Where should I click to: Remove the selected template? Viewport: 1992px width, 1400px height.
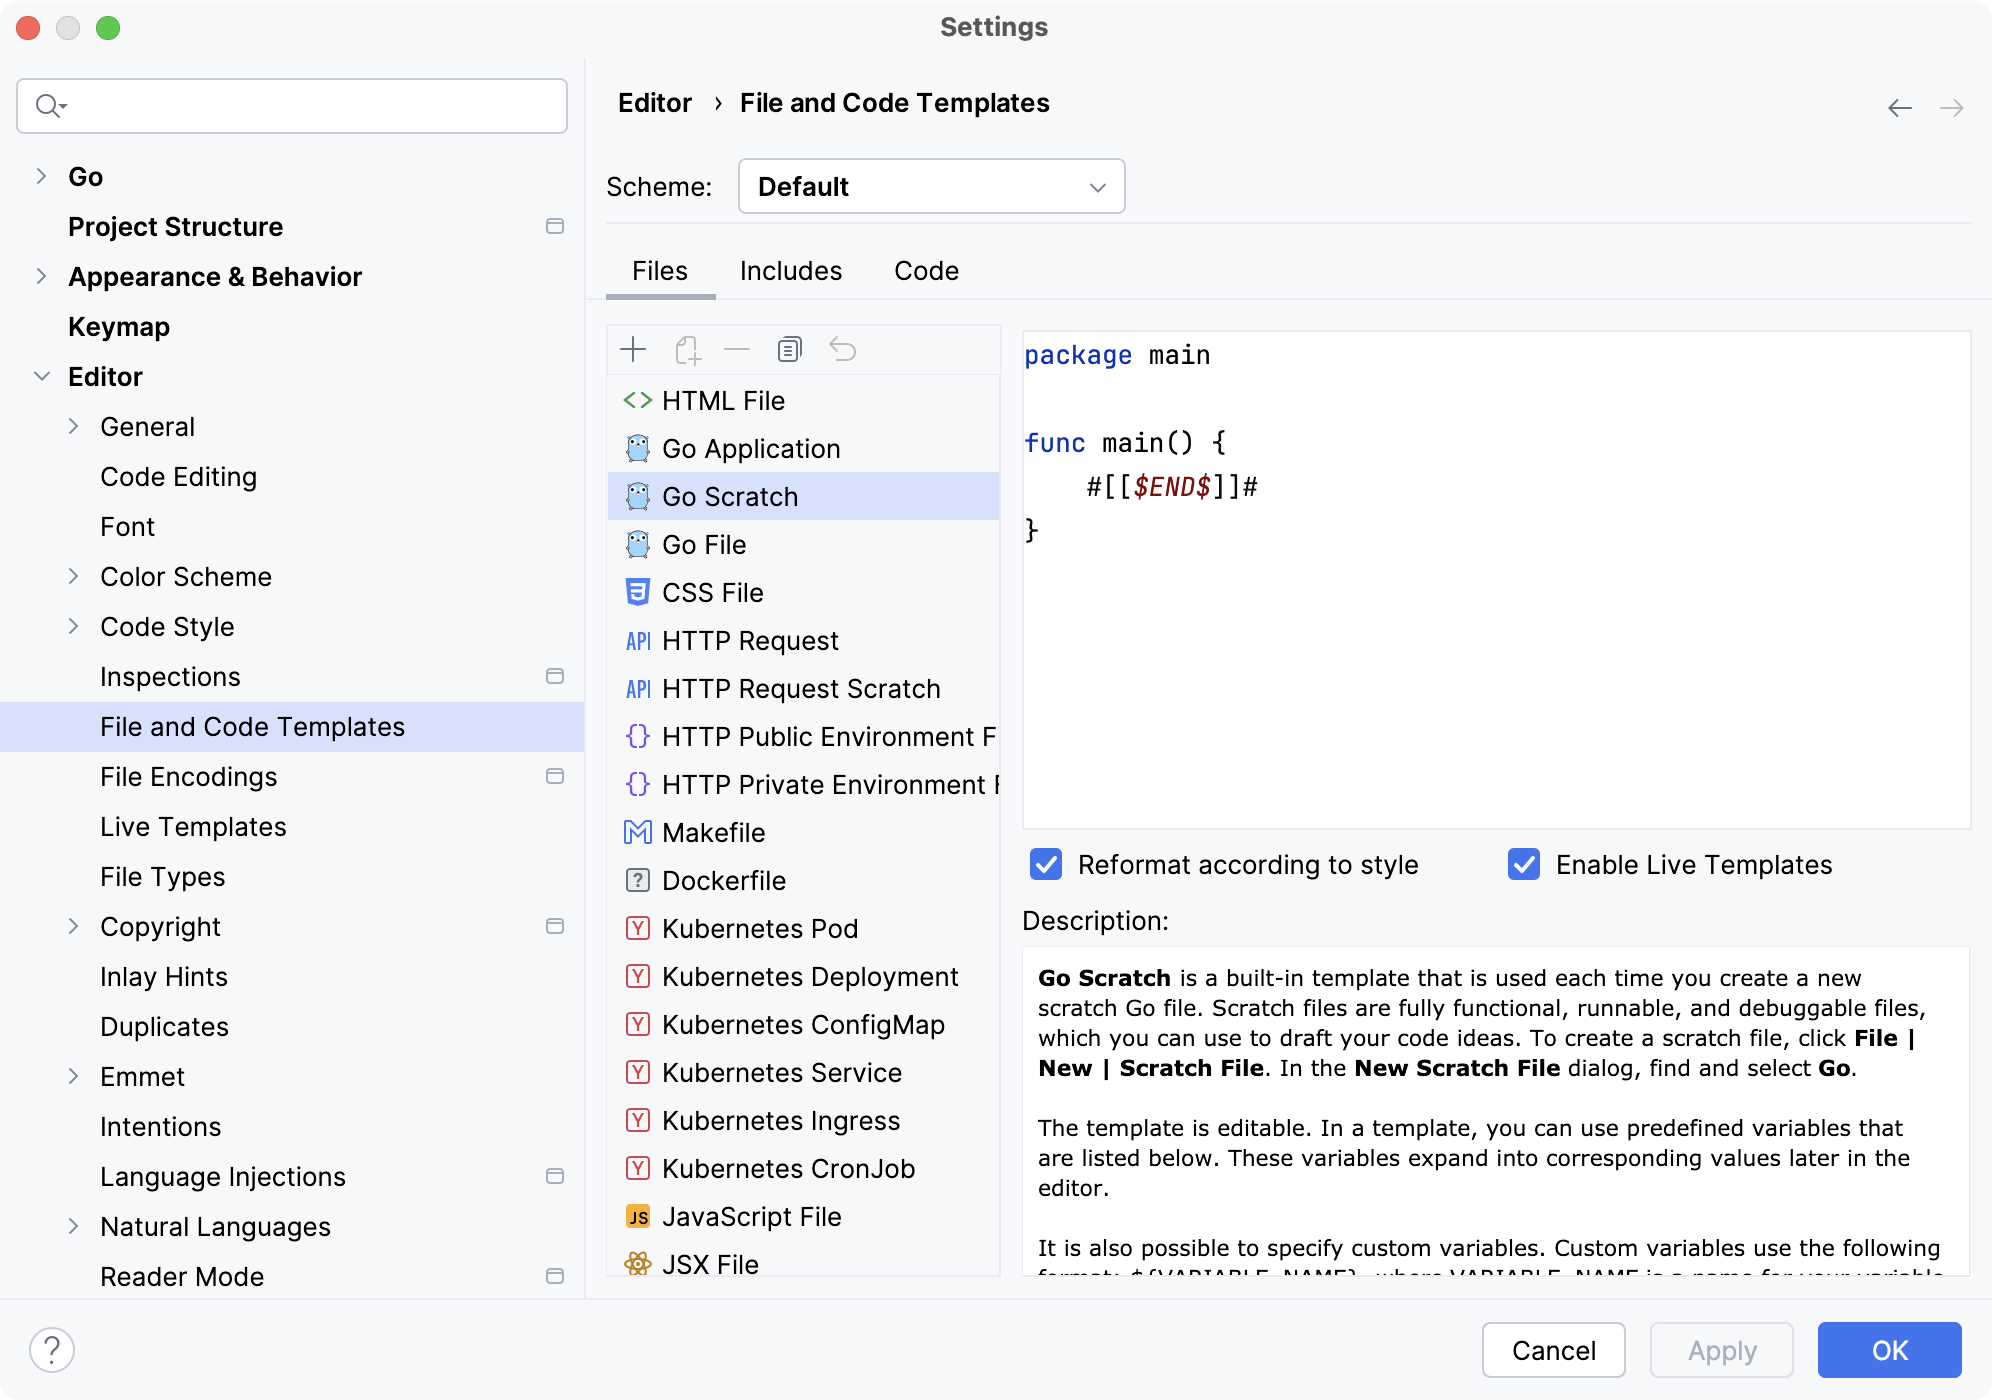[x=738, y=349]
